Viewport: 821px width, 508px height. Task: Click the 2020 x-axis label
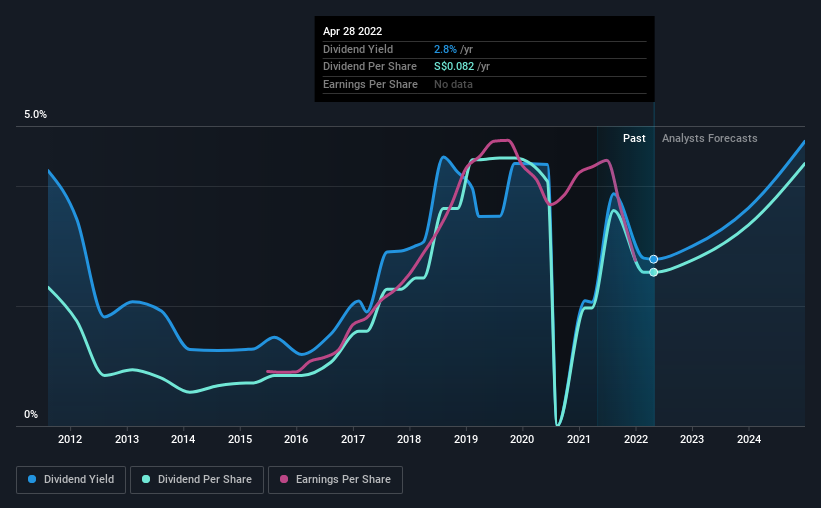point(522,439)
